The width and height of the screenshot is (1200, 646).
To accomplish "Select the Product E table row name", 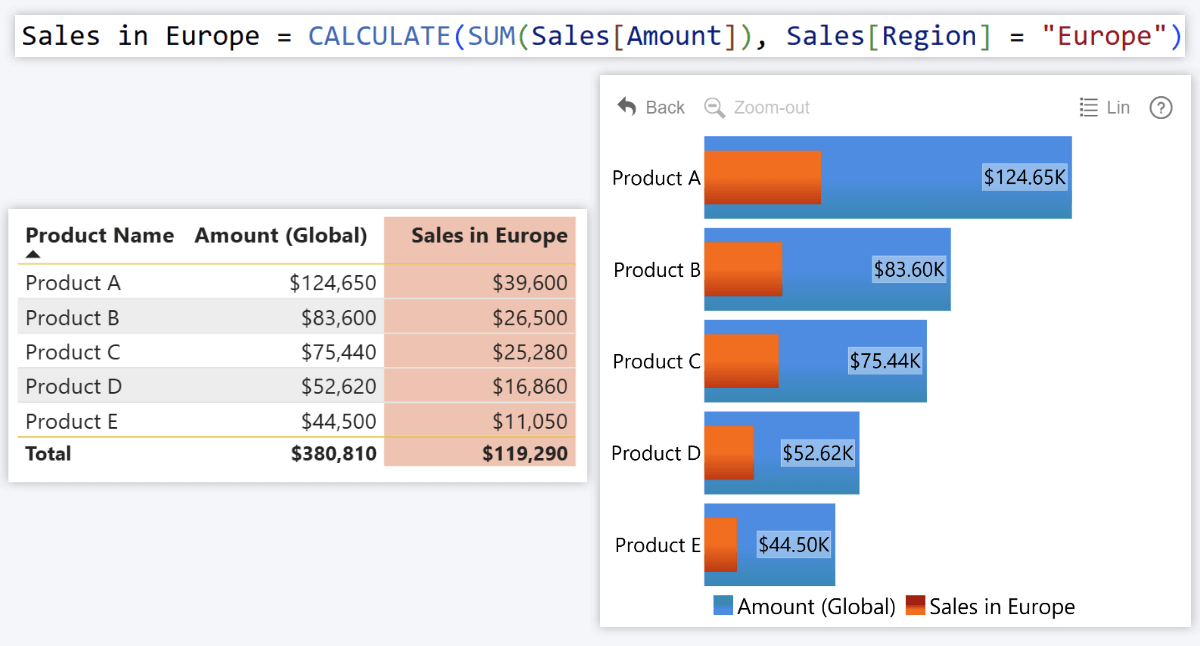I will (72, 421).
